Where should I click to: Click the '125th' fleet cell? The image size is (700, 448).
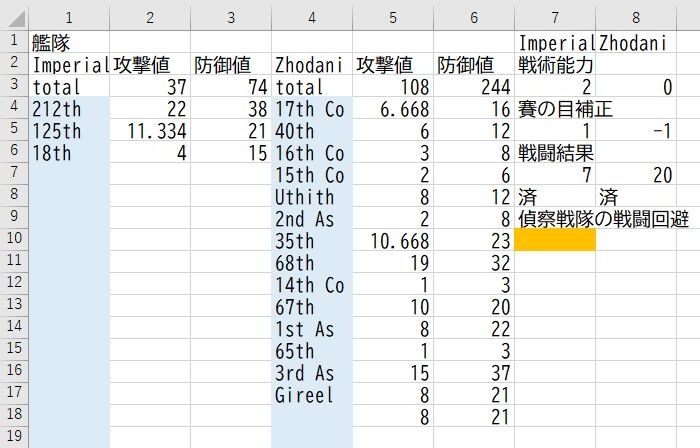point(69,130)
